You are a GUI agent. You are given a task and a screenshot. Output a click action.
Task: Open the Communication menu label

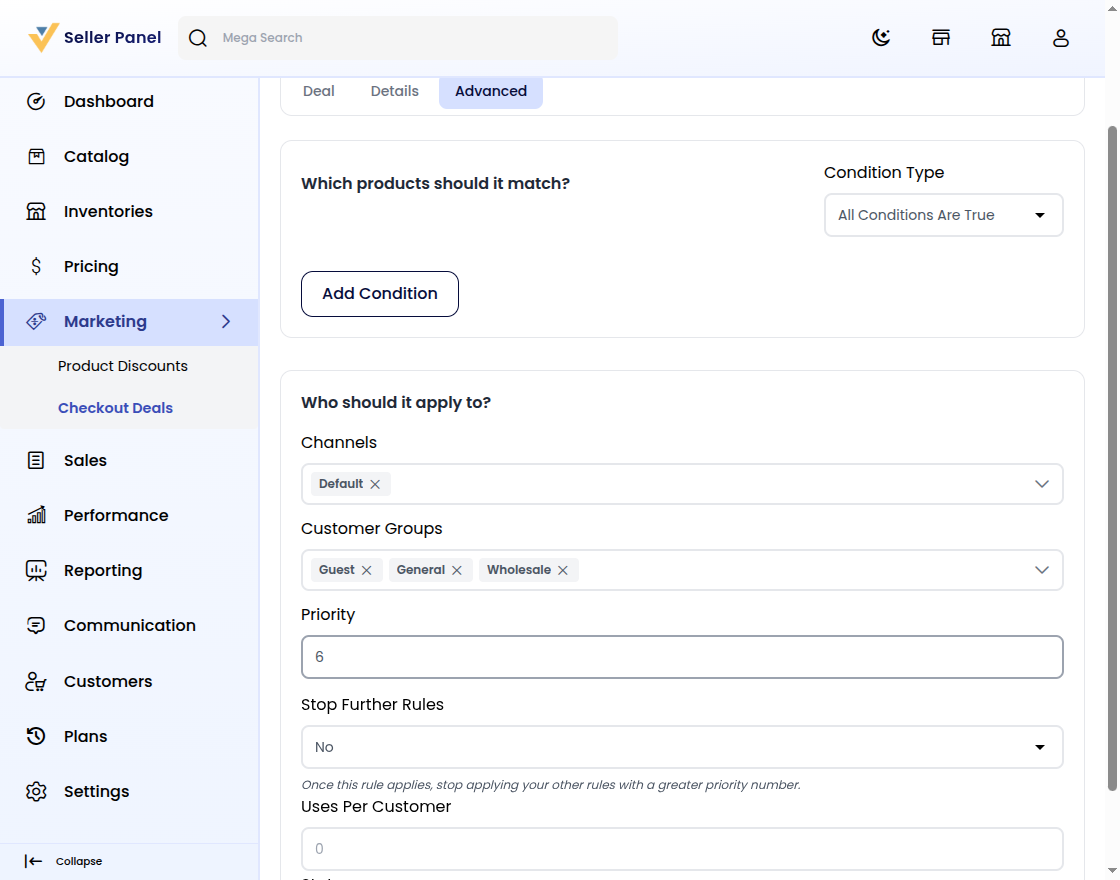[129, 626]
